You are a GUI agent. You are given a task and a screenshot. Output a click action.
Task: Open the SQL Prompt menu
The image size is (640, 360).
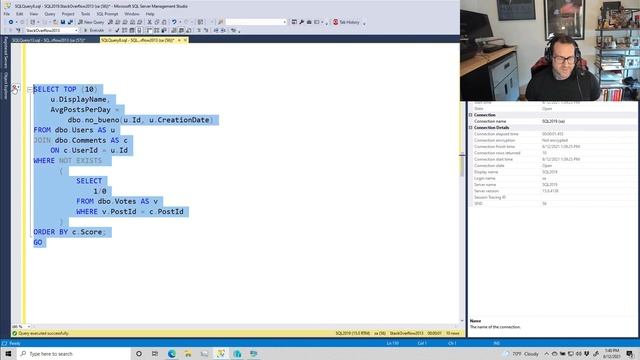tap(107, 14)
